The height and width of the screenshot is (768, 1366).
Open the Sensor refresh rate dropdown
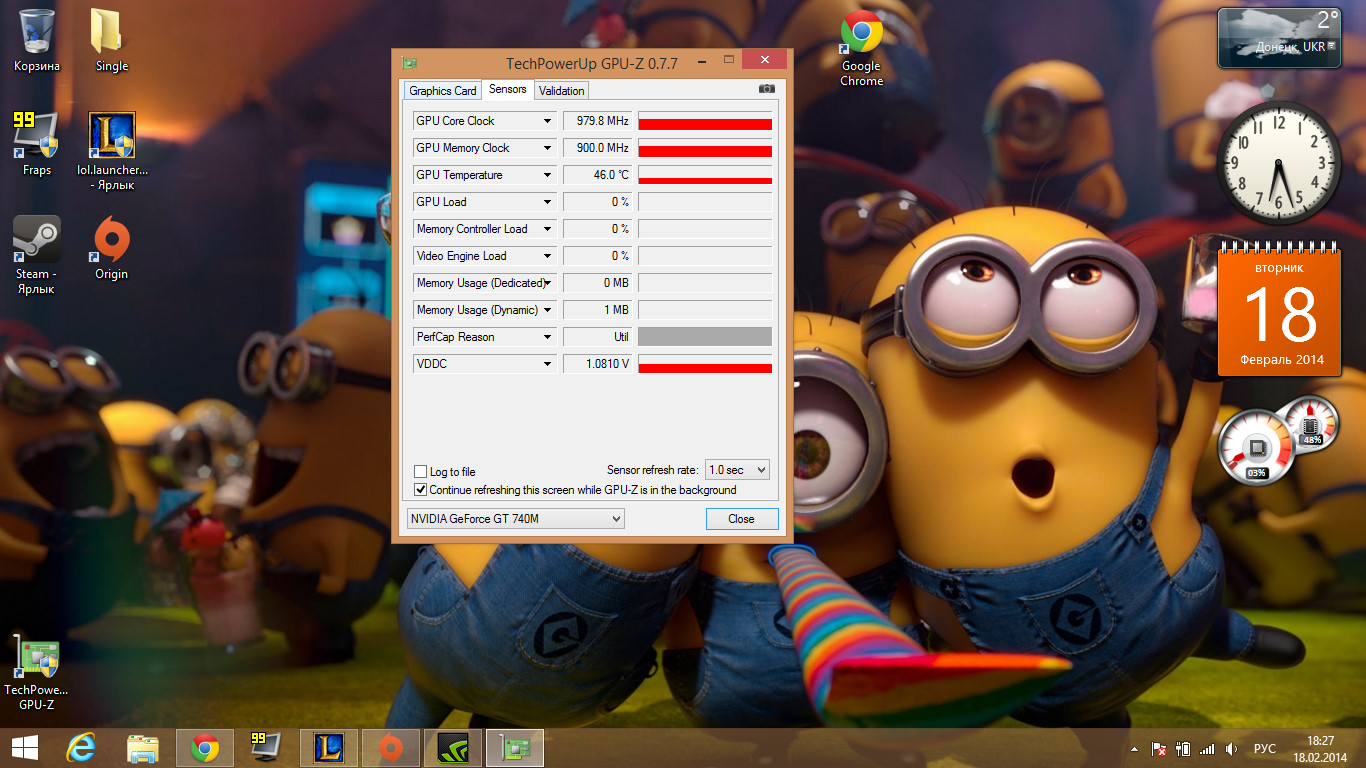coord(737,470)
